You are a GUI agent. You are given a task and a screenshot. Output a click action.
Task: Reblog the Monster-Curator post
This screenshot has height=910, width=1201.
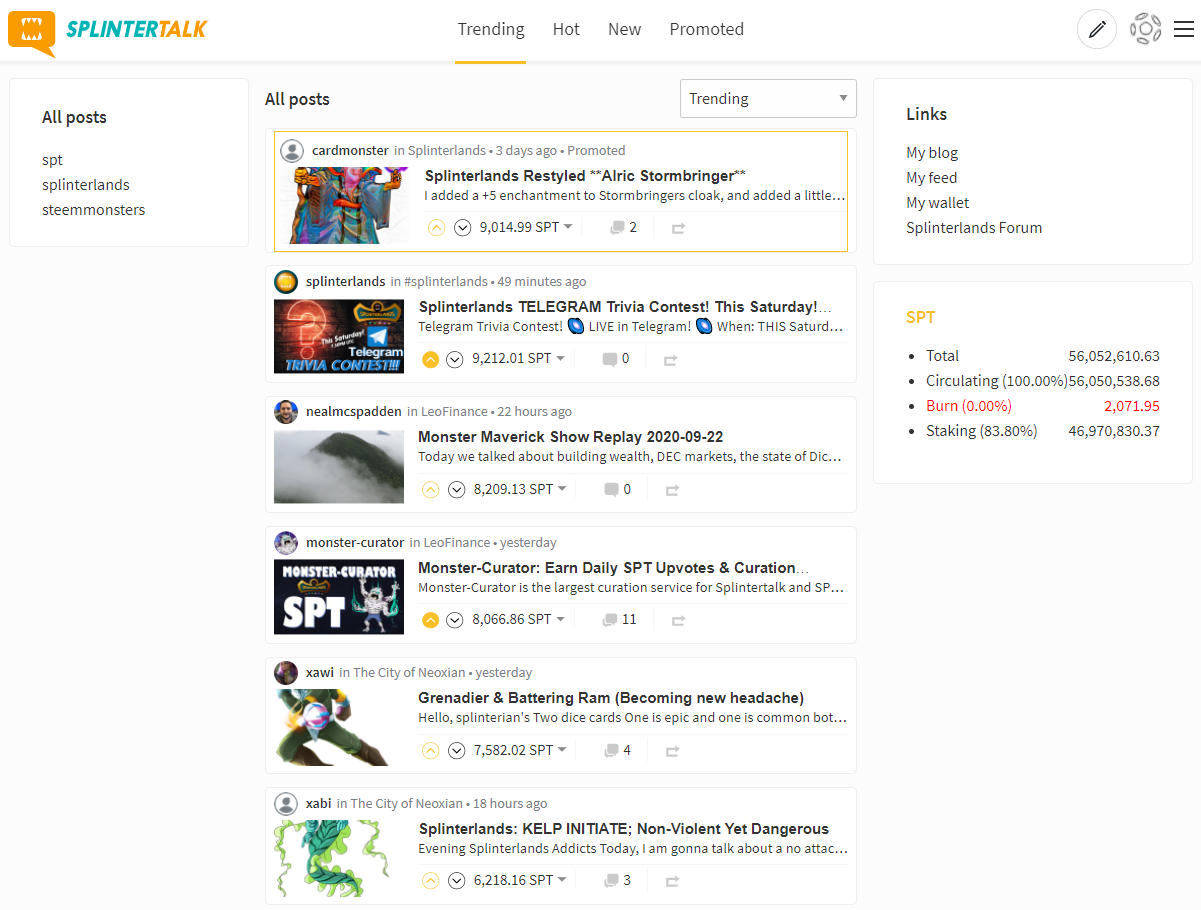[x=678, y=620]
